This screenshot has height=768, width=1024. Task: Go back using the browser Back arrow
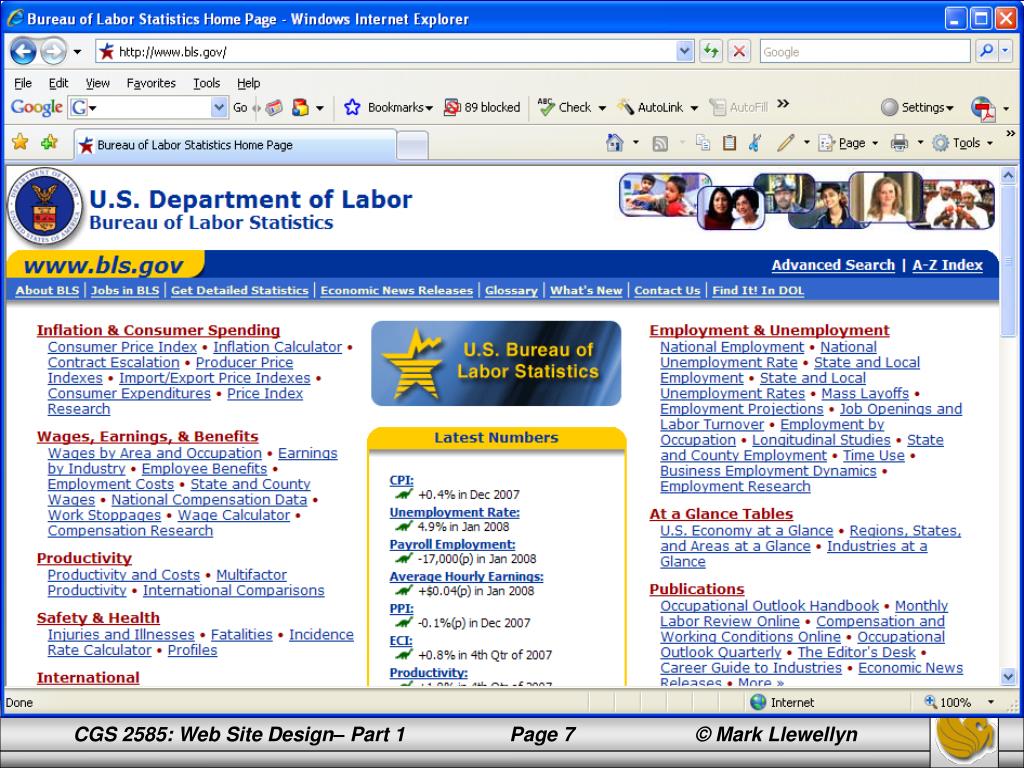click(23, 51)
